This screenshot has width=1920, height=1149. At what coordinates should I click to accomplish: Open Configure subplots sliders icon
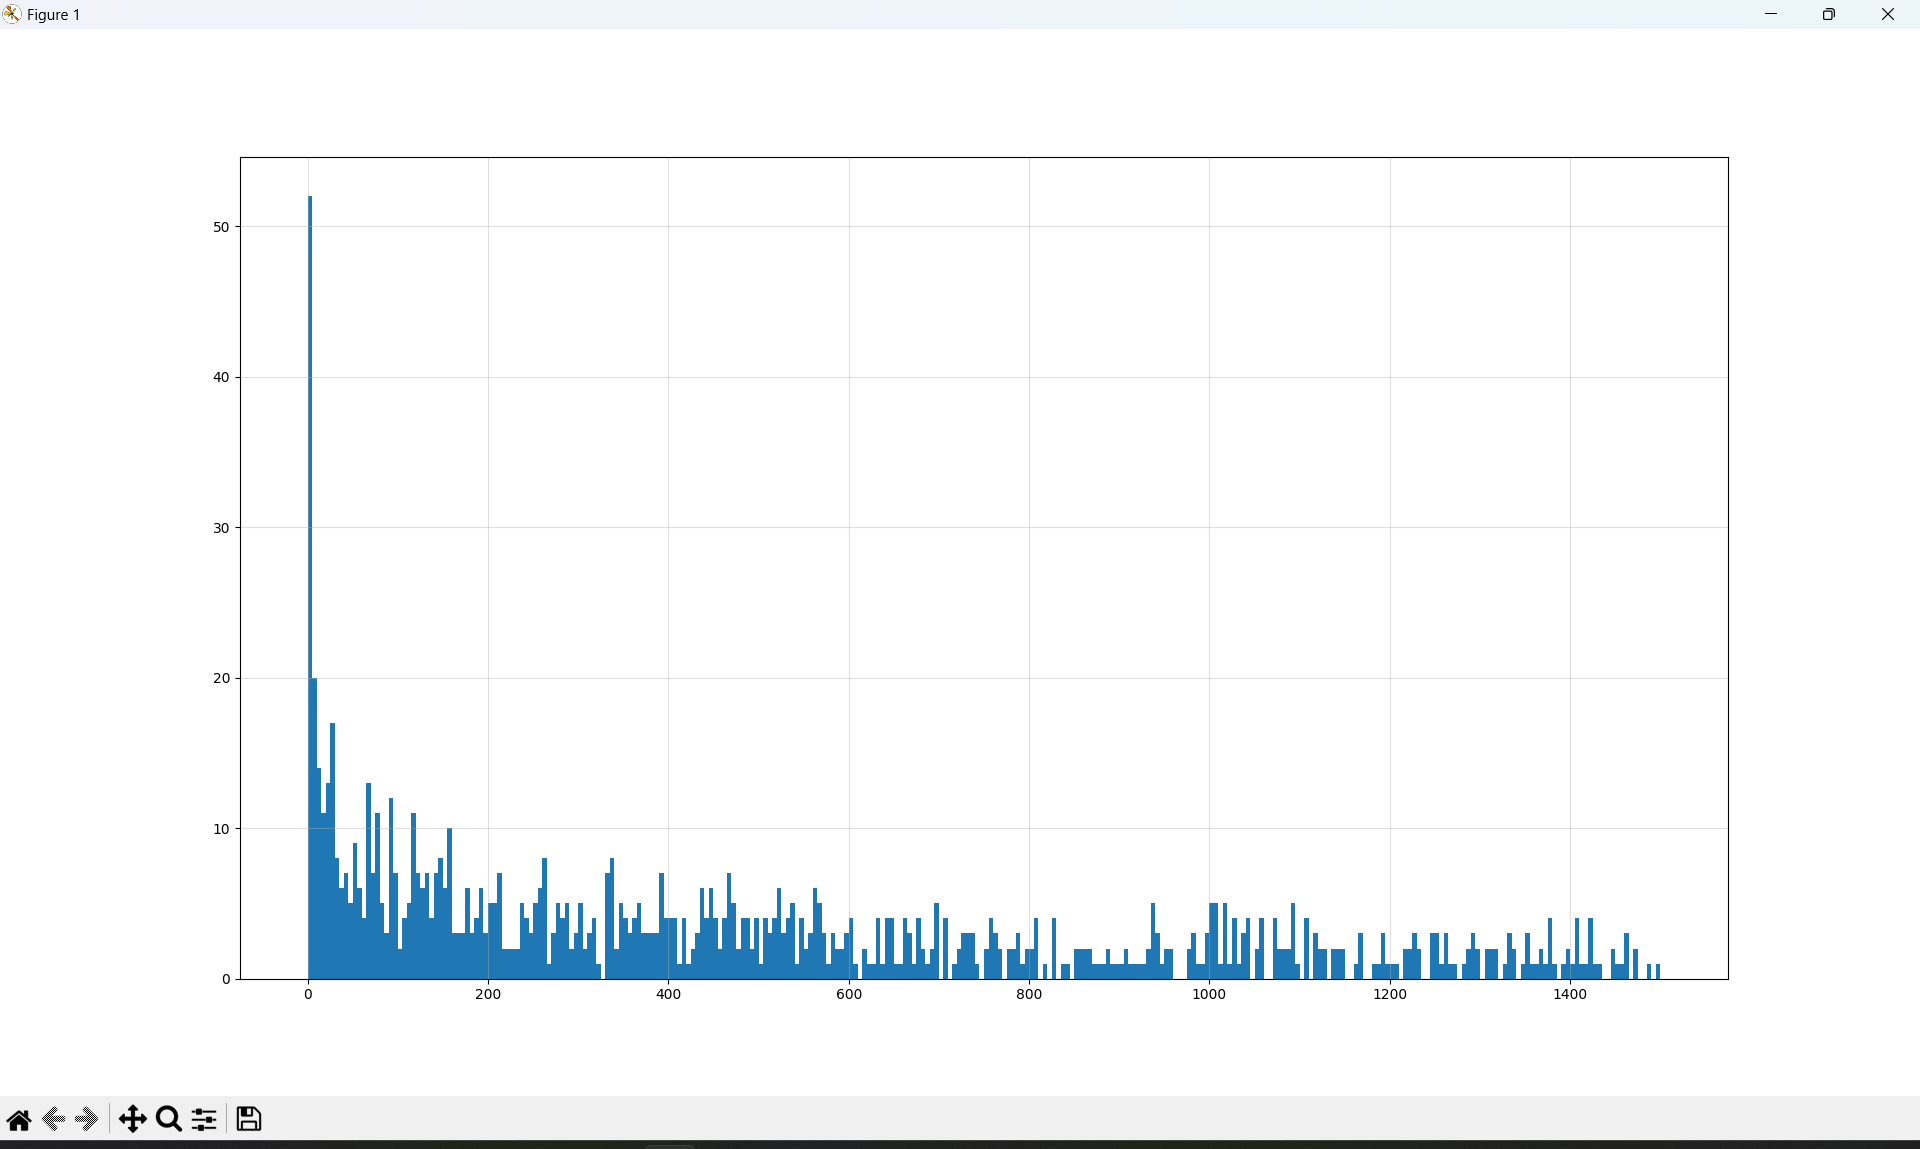204,1119
